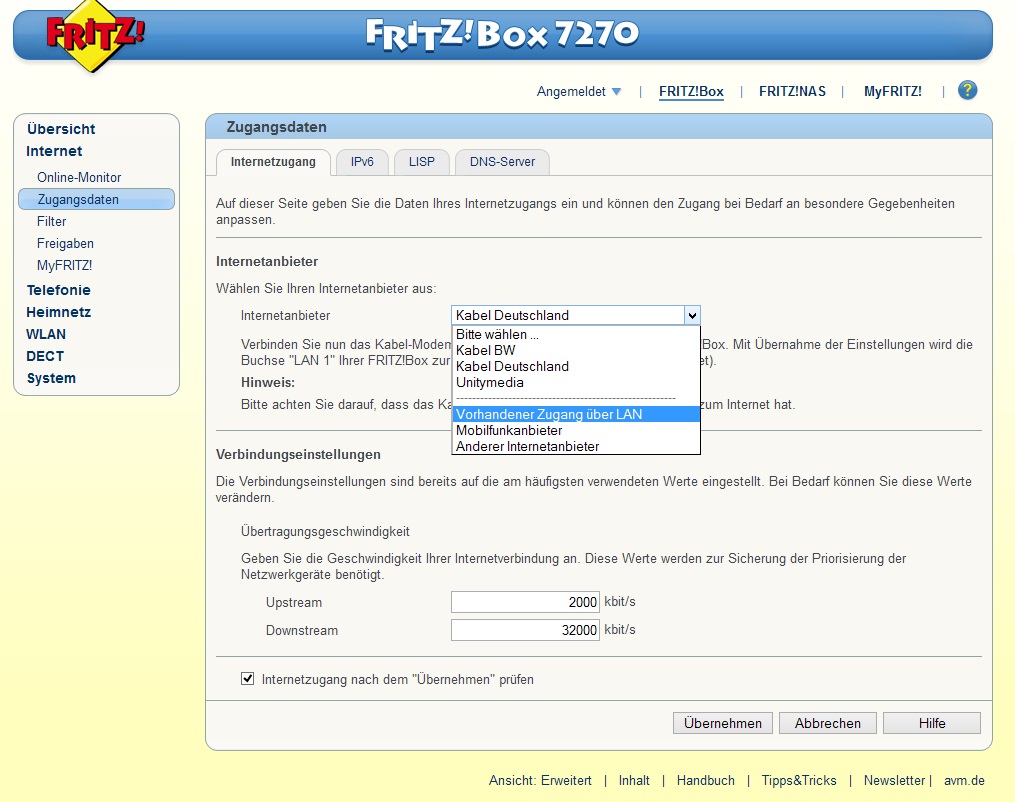Switch to the IPv6 tab
1015x802 pixels.
362,162
